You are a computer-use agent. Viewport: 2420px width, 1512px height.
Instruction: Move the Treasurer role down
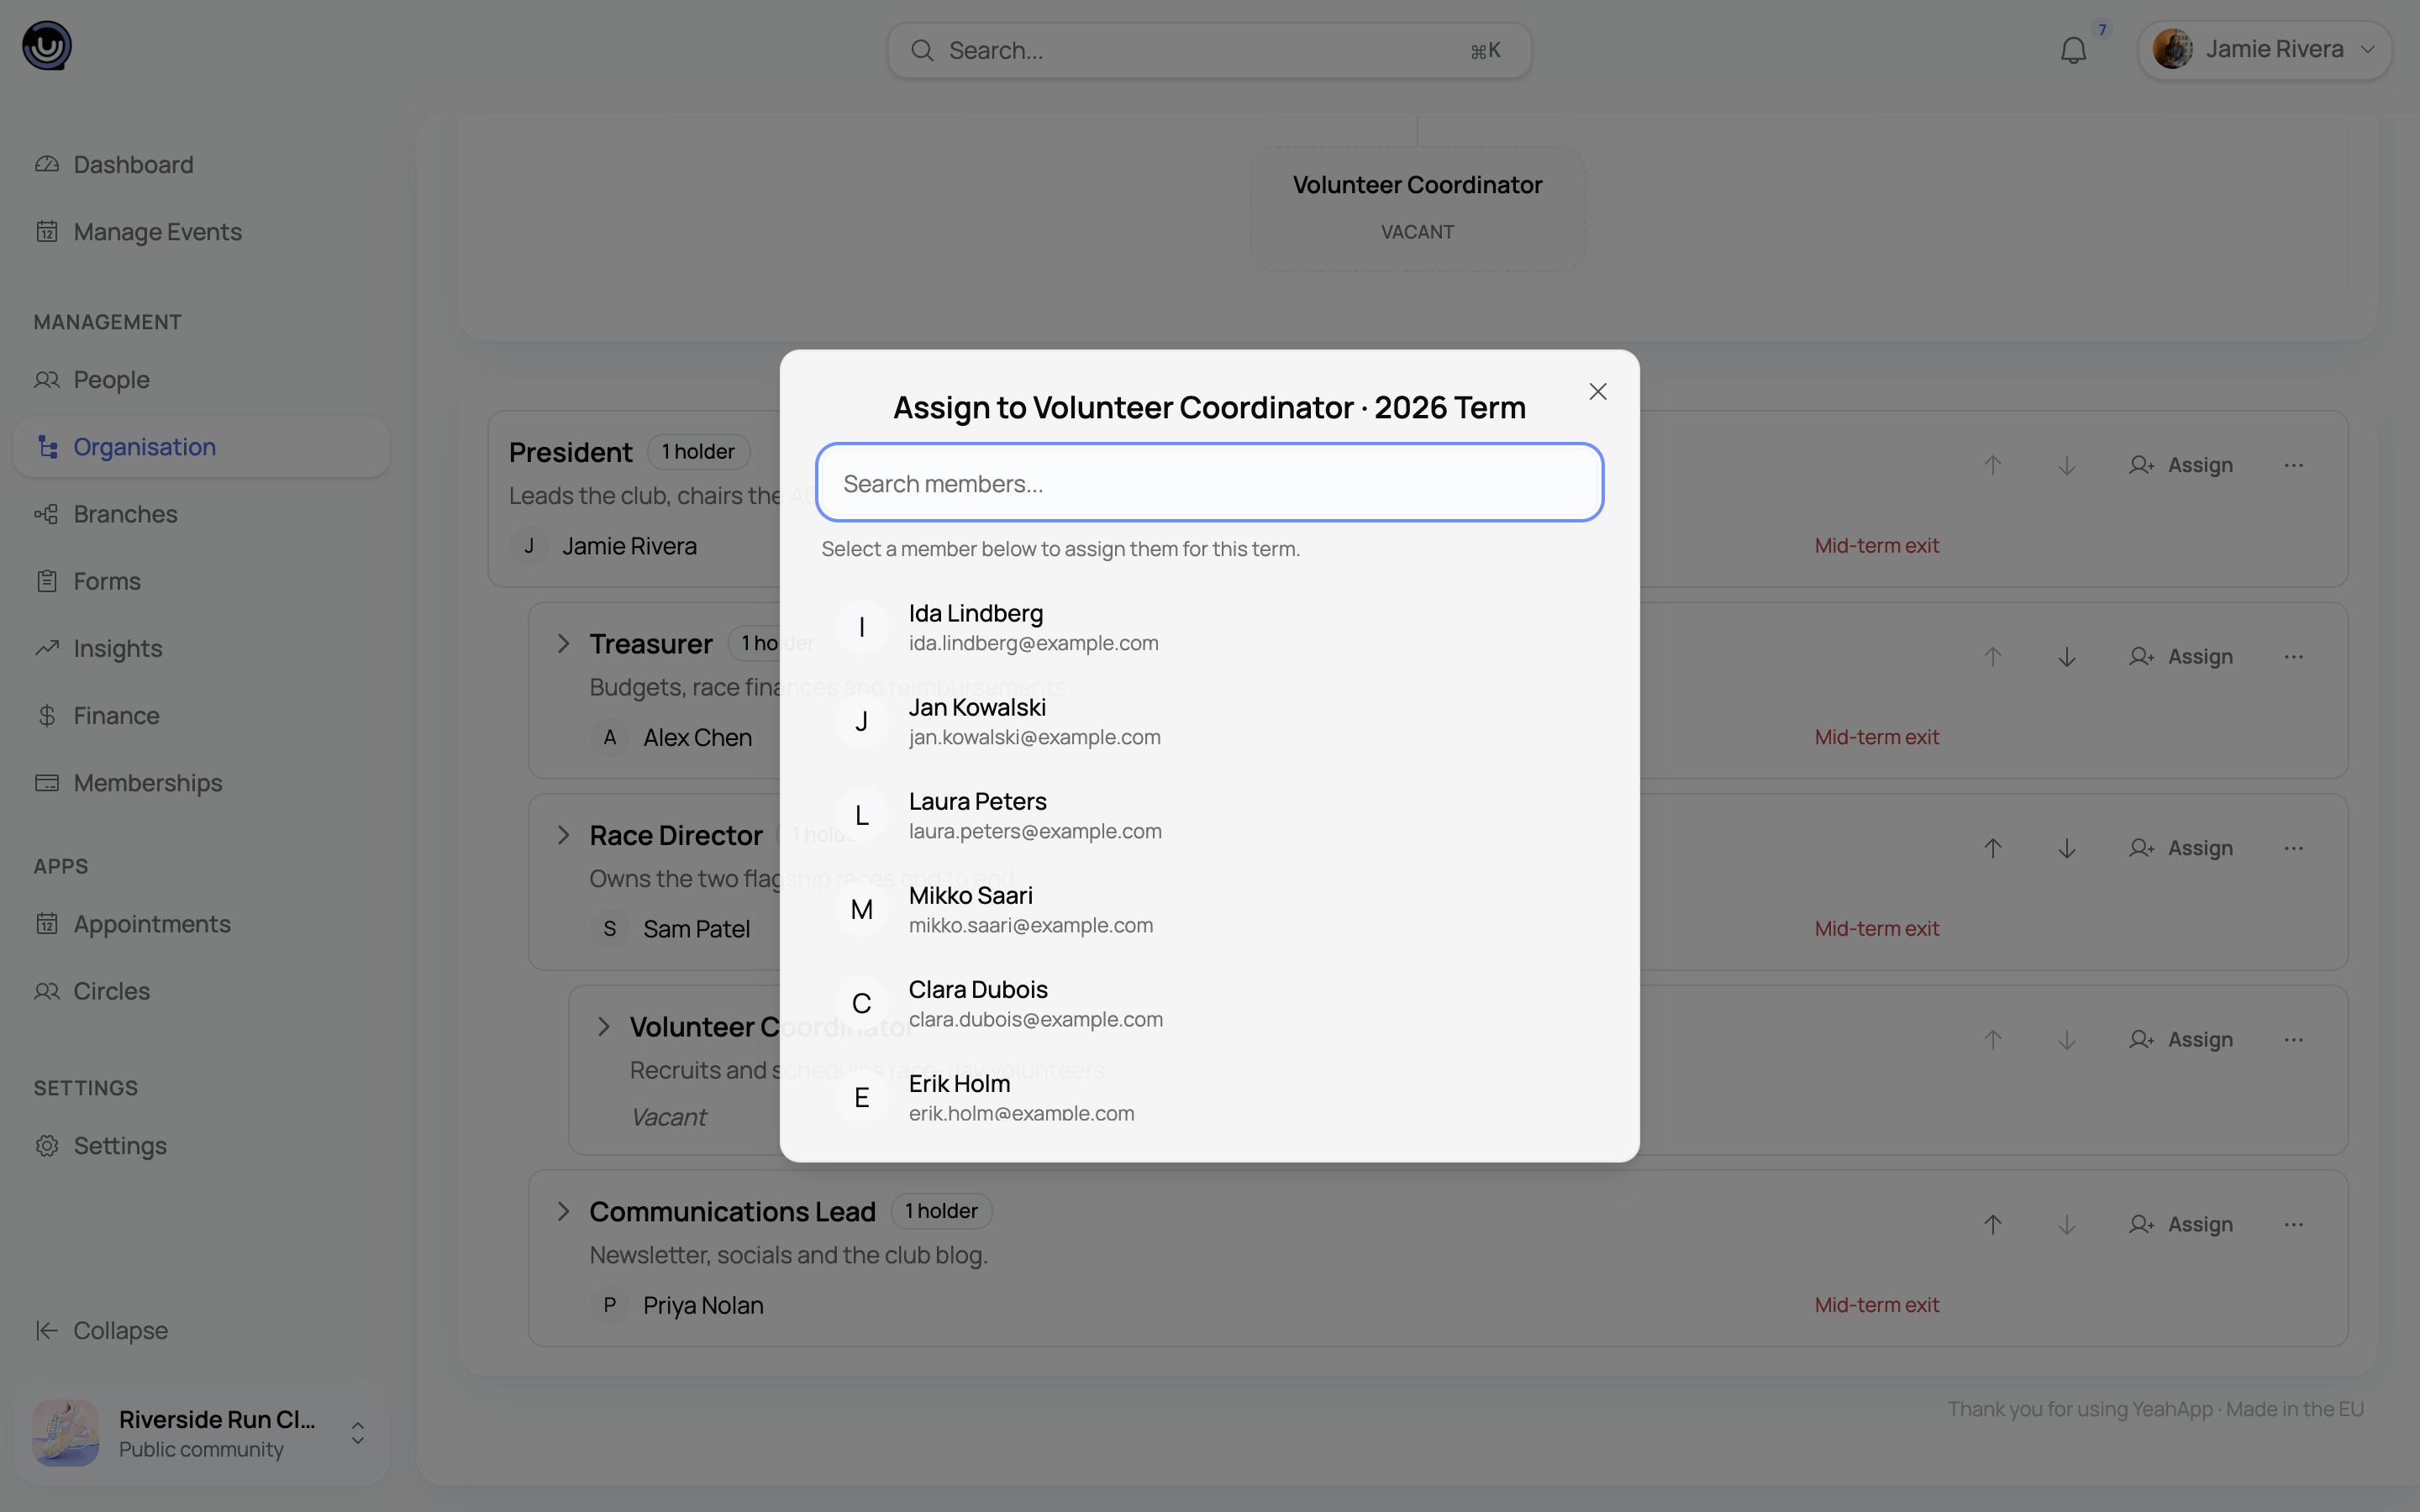click(x=2067, y=657)
